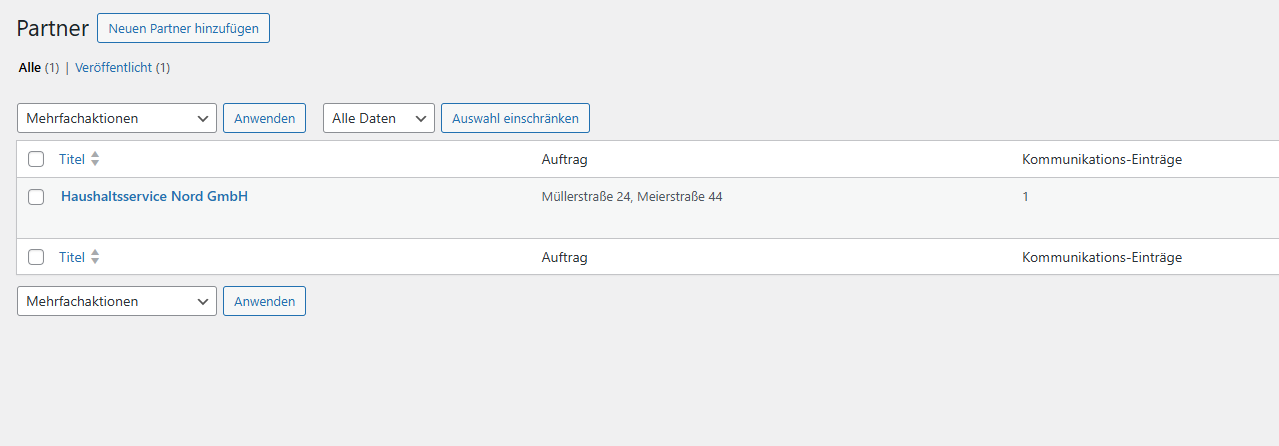
Task: Click the bottom Anwenden button
Action: [264, 301]
